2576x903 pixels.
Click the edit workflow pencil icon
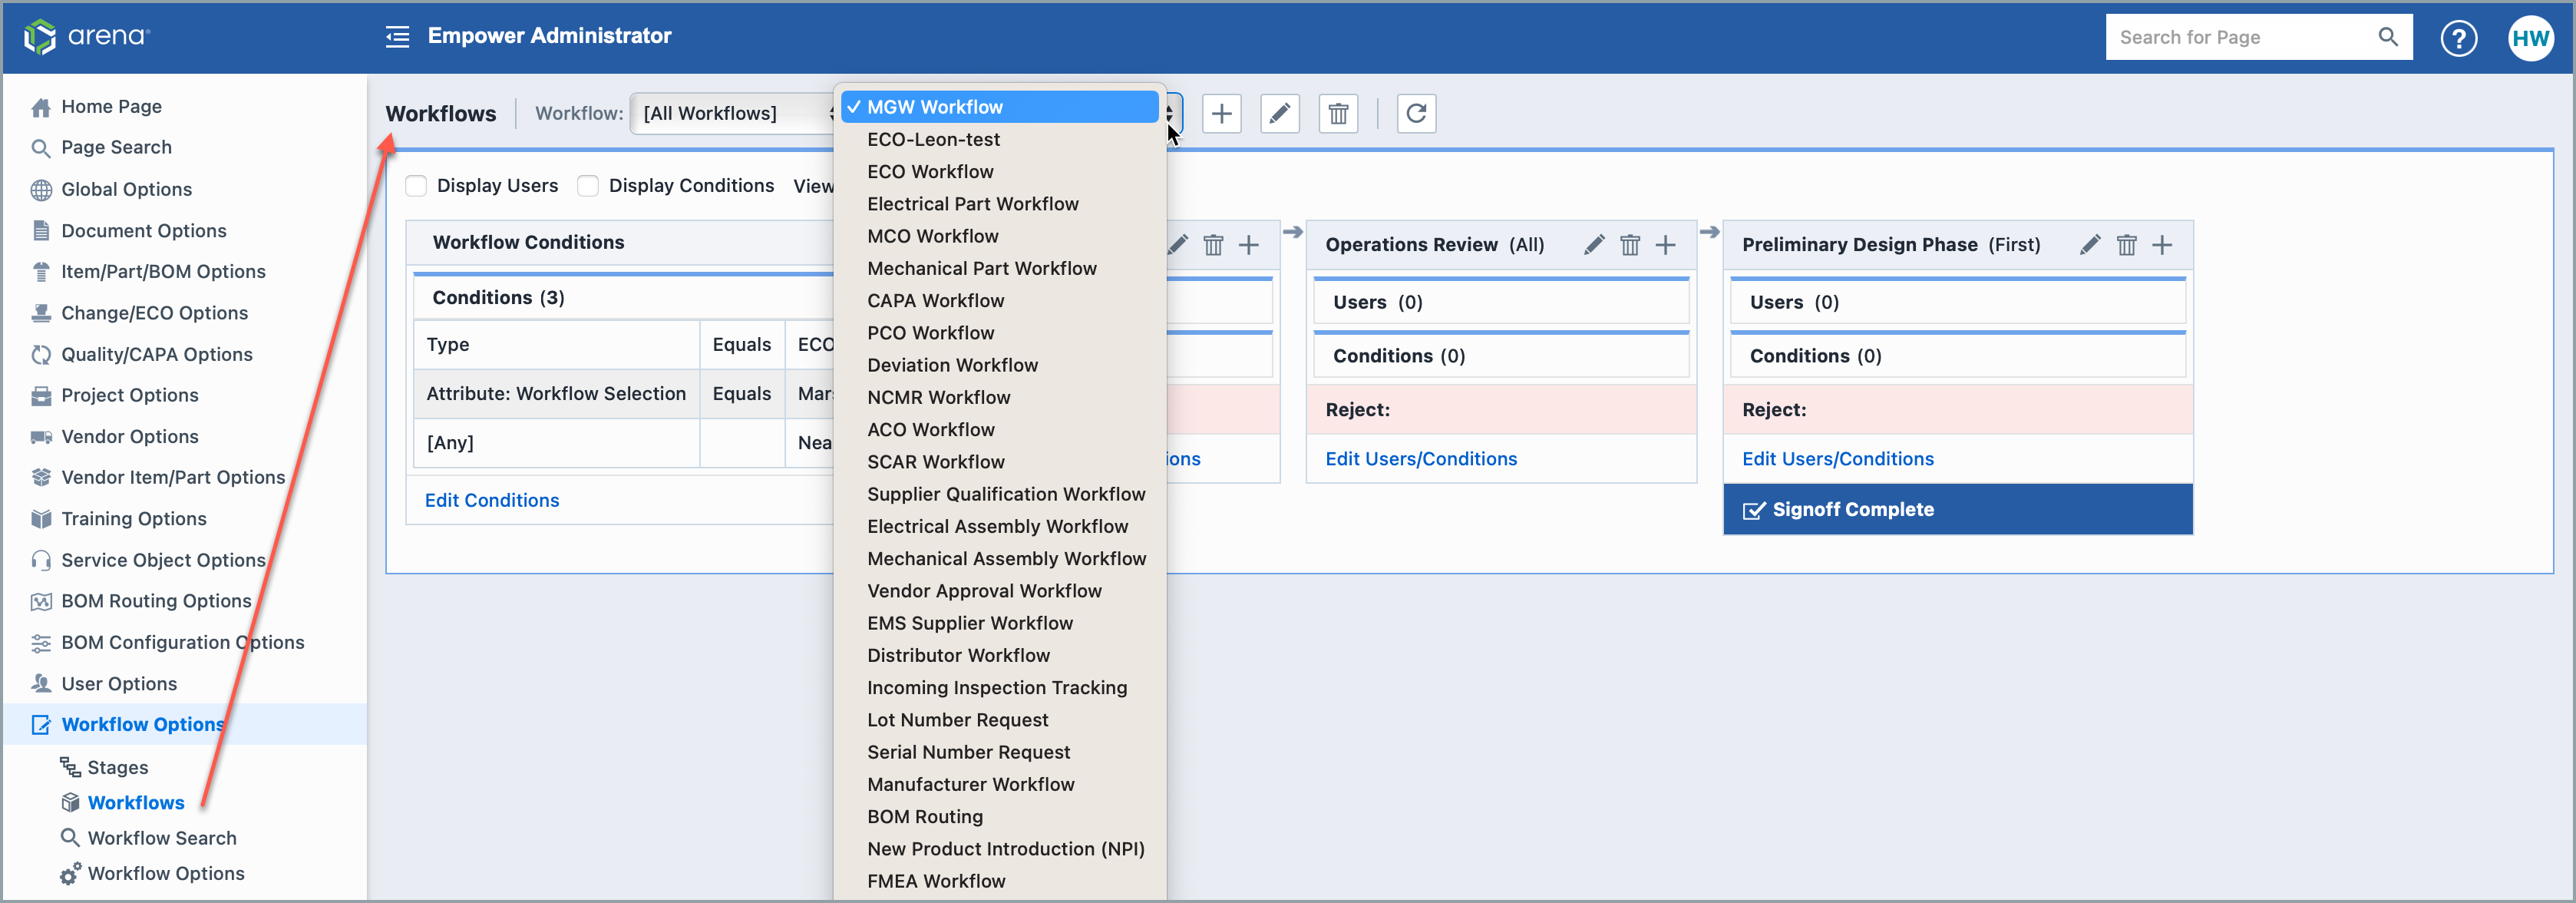(x=1280, y=113)
